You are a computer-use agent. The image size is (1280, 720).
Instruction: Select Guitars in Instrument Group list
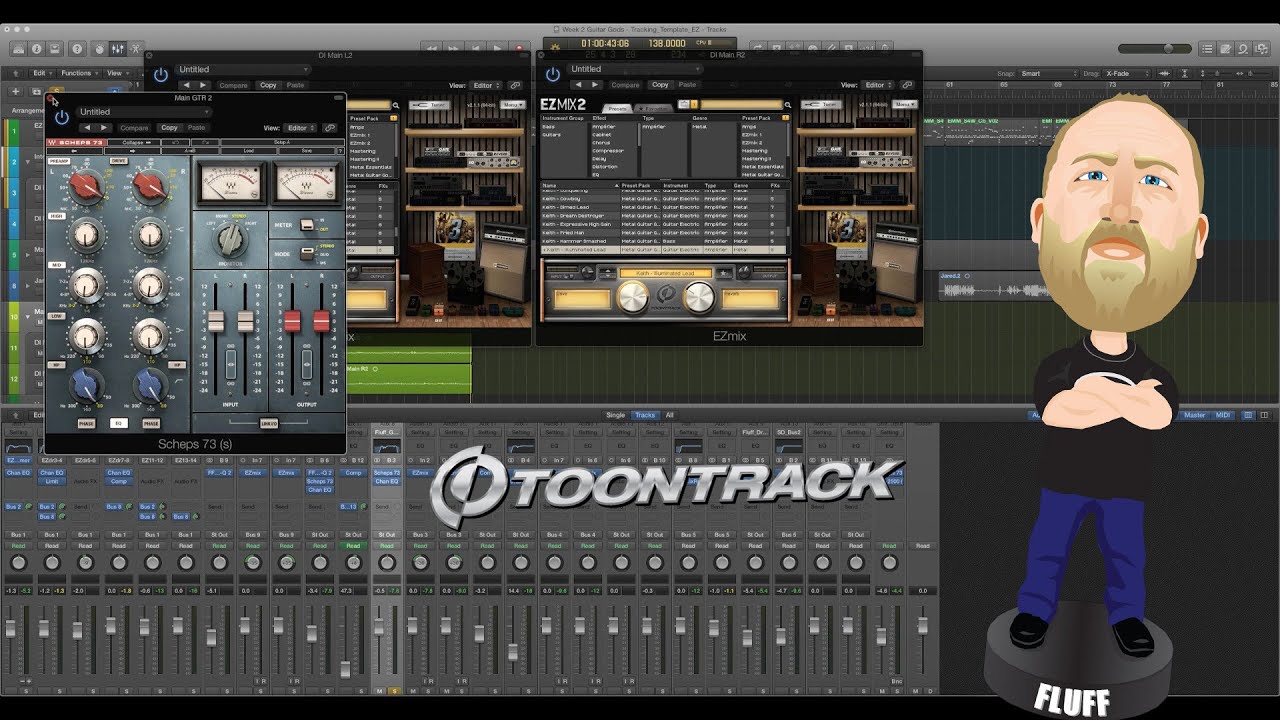click(x=551, y=135)
